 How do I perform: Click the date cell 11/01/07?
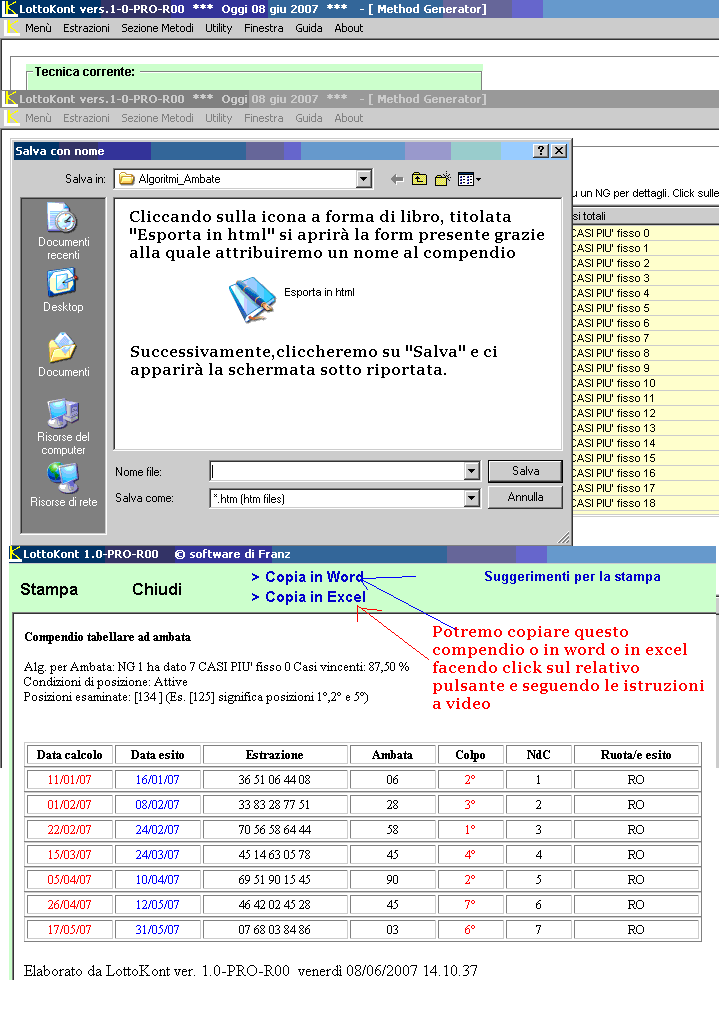pos(69,780)
